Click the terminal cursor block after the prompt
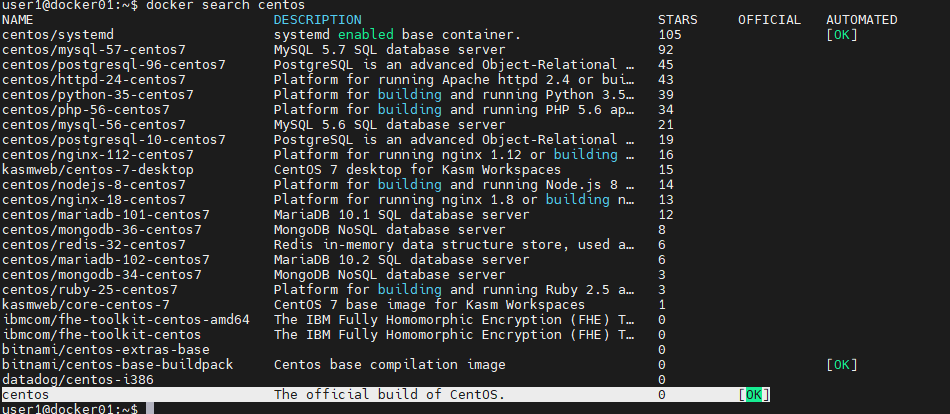The image size is (950, 414). click(x=150, y=409)
